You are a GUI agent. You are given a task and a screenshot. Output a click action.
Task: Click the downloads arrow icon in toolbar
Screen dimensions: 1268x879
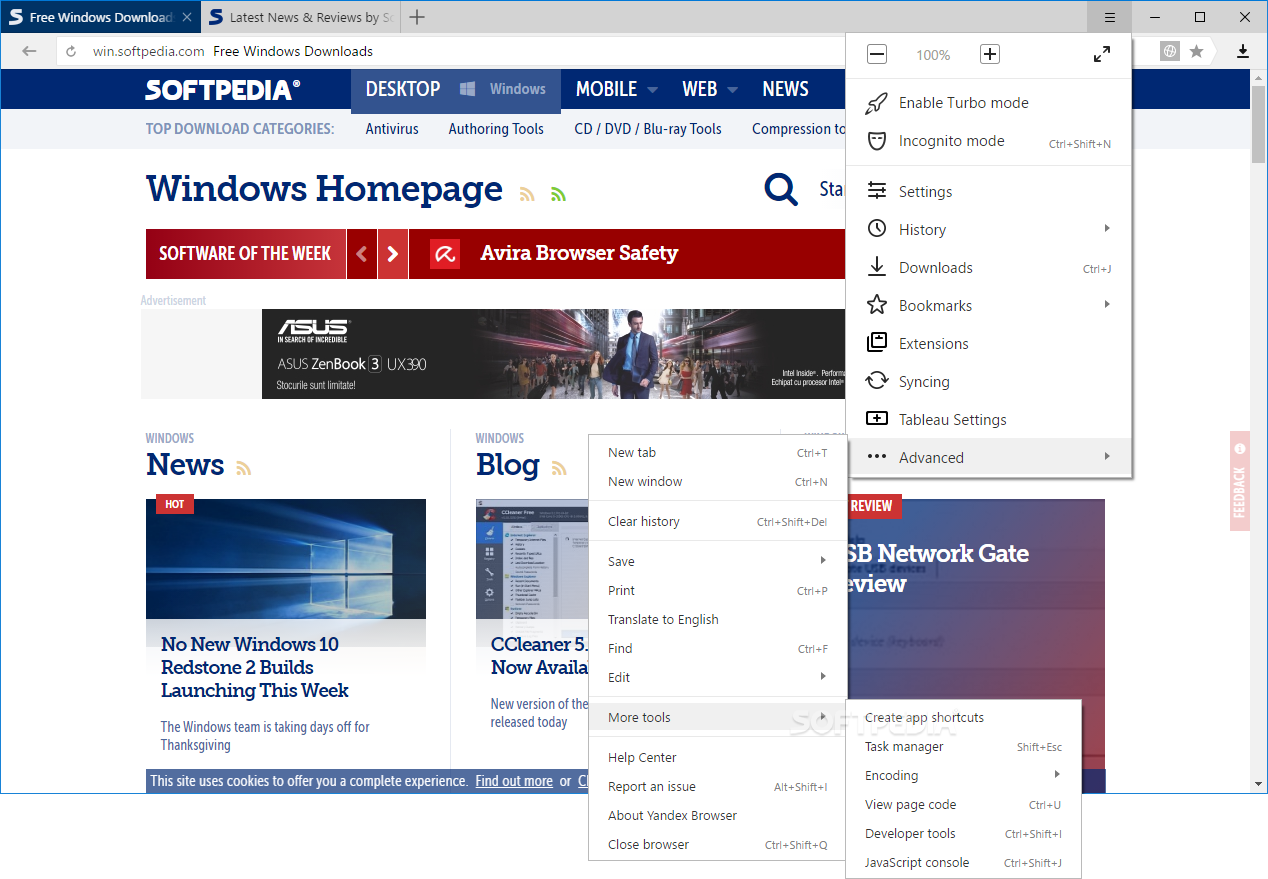[1243, 51]
